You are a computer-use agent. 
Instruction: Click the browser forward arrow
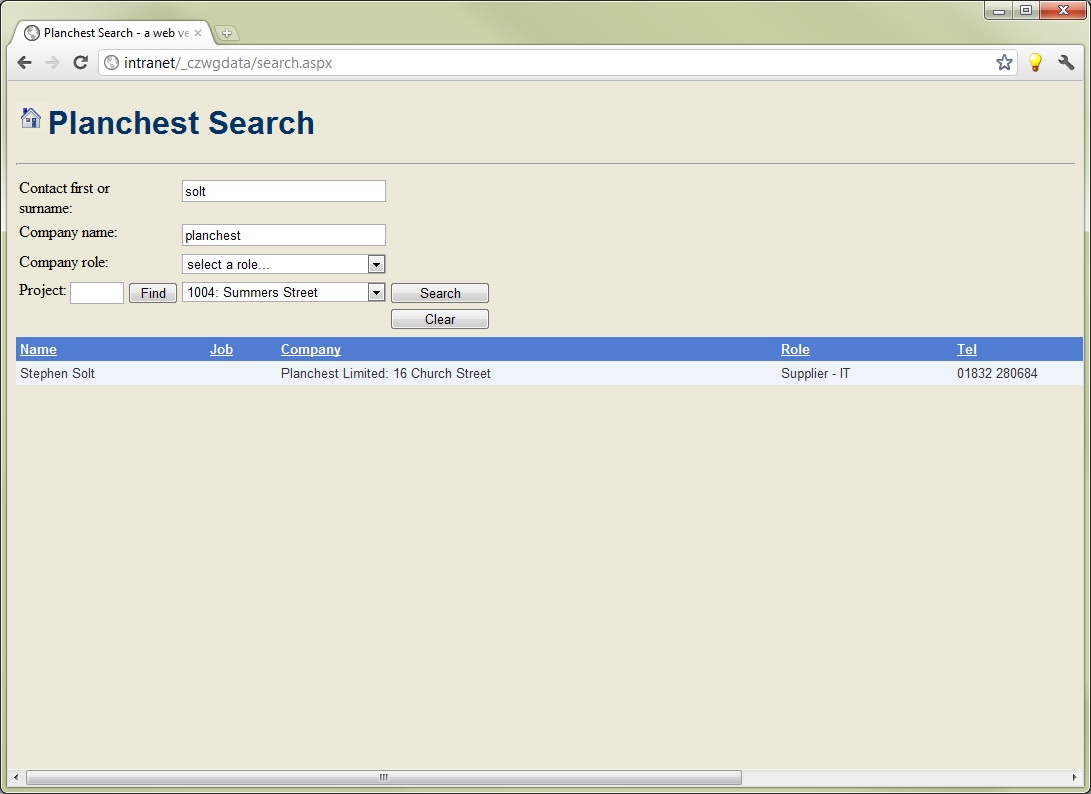(x=52, y=63)
